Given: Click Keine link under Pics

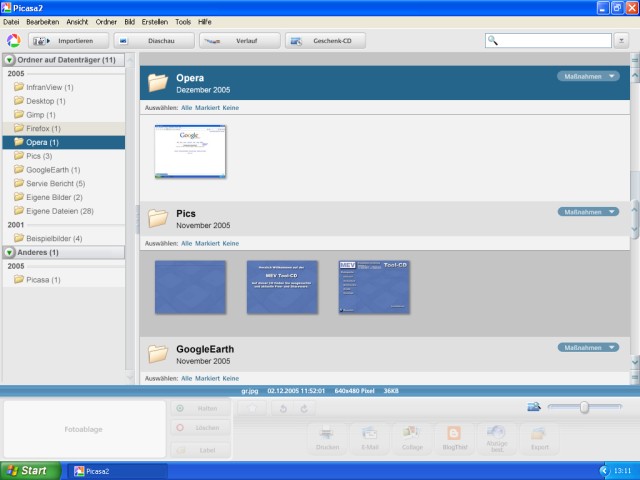Looking at the screenshot, I should pos(231,243).
